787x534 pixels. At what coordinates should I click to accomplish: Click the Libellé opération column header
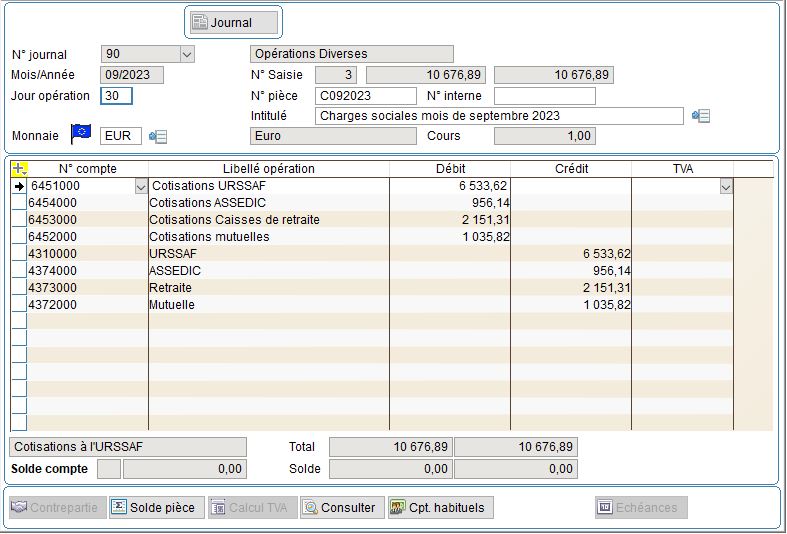coord(268,169)
